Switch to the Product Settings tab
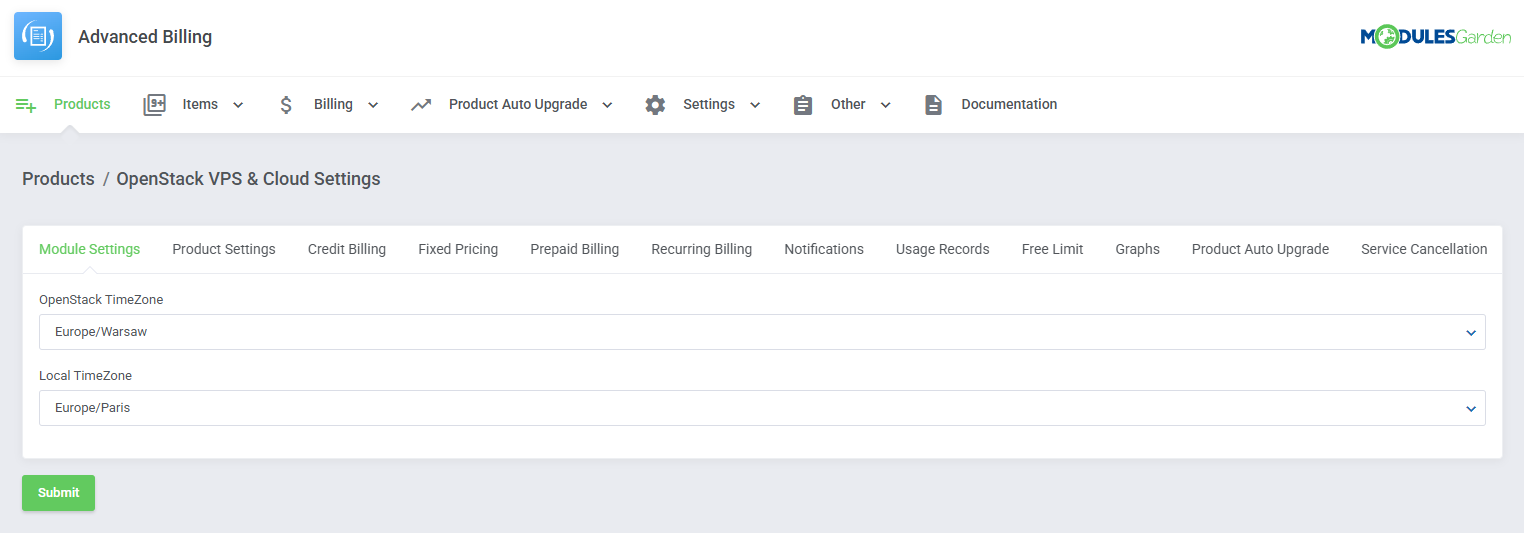 pyautogui.click(x=223, y=249)
